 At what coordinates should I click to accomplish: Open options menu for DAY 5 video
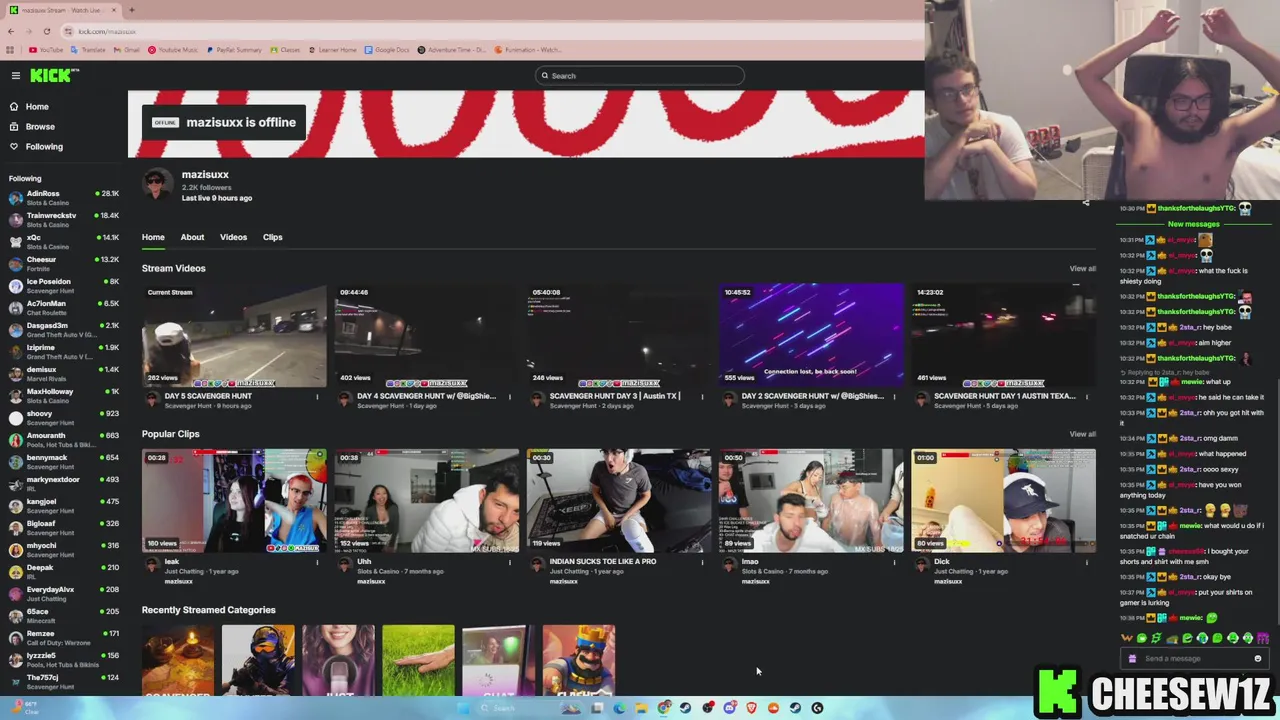click(x=318, y=396)
